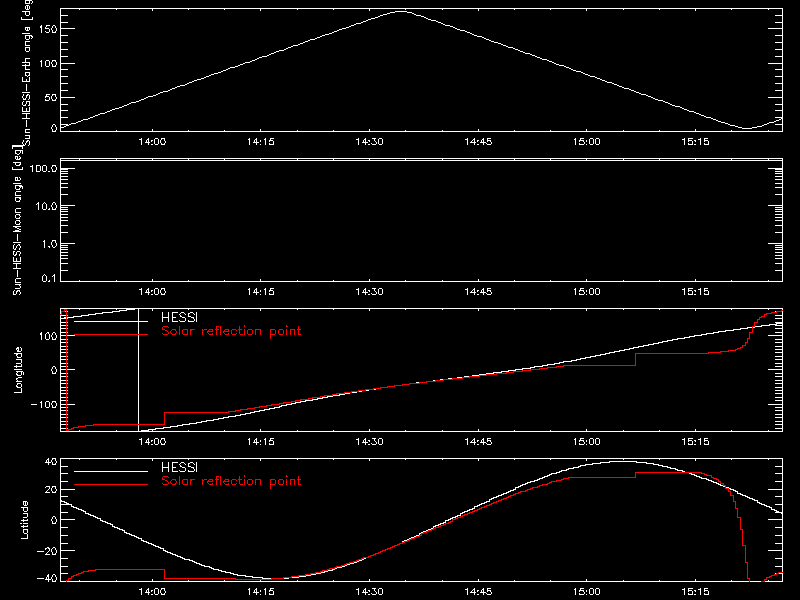The image size is (800, 600).
Task: Select 14:45 time label under Moon angle plot
Action: coord(478,291)
